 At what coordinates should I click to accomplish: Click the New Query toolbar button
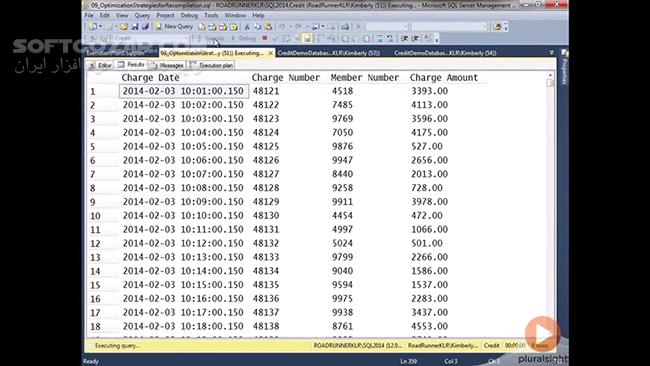[174, 27]
